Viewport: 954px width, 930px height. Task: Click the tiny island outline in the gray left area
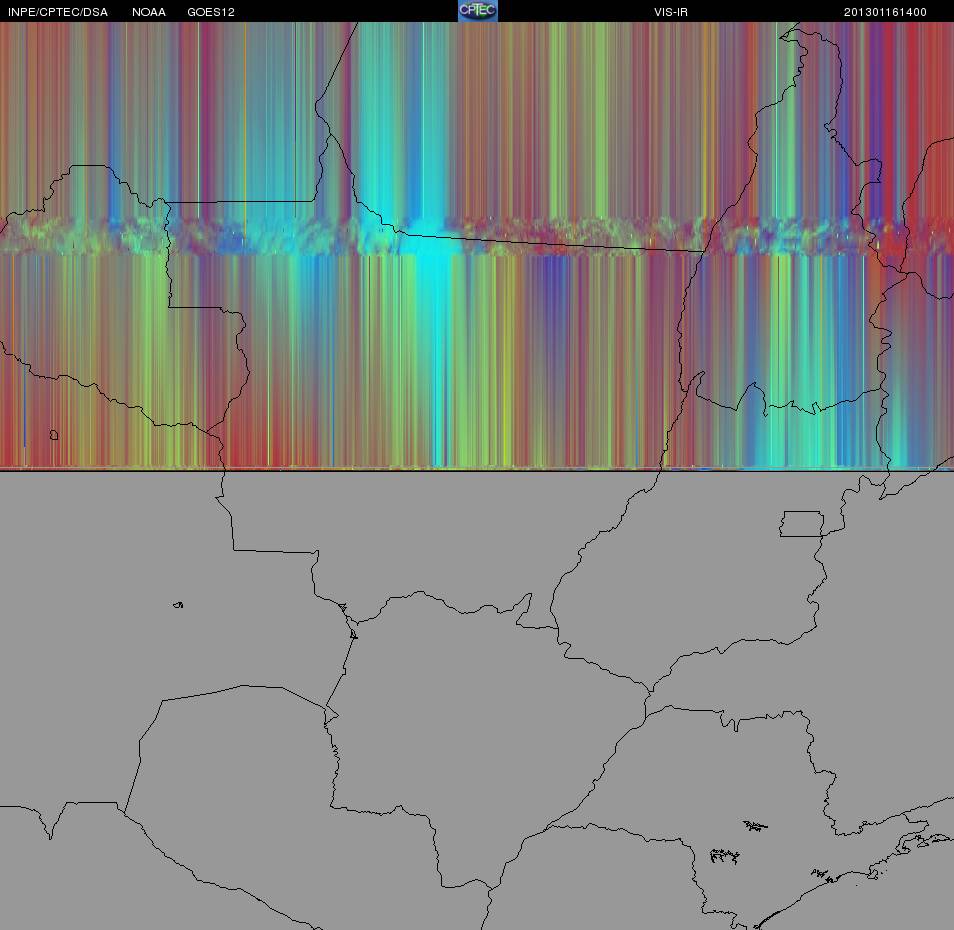[178, 605]
